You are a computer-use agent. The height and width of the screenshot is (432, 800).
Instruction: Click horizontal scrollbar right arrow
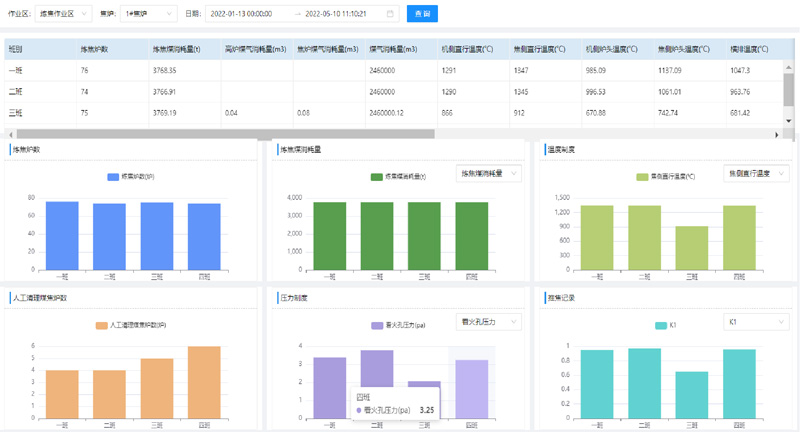coord(777,135)
